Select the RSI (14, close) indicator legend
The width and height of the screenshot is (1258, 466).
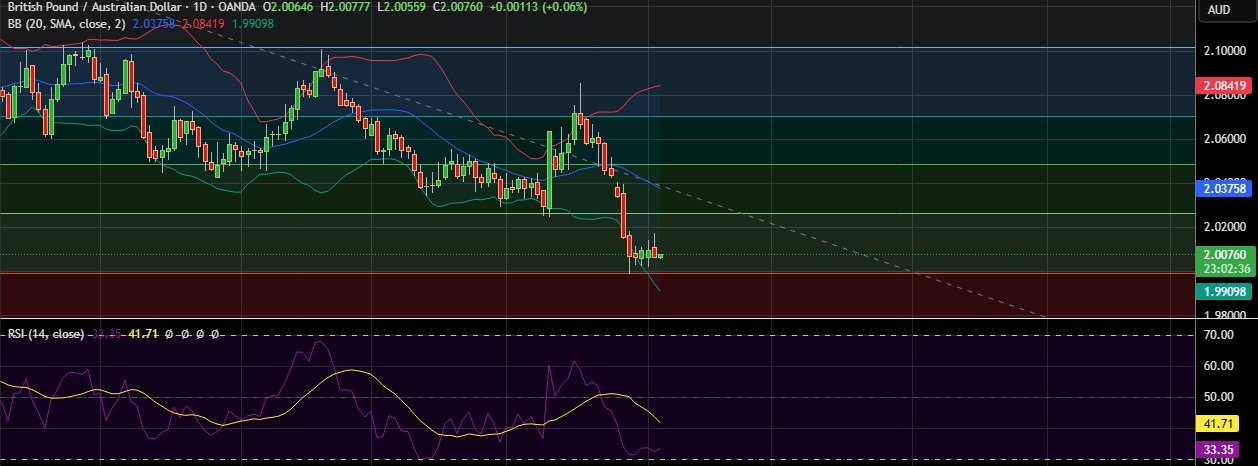pyautogui.click(x=43, y=333)
